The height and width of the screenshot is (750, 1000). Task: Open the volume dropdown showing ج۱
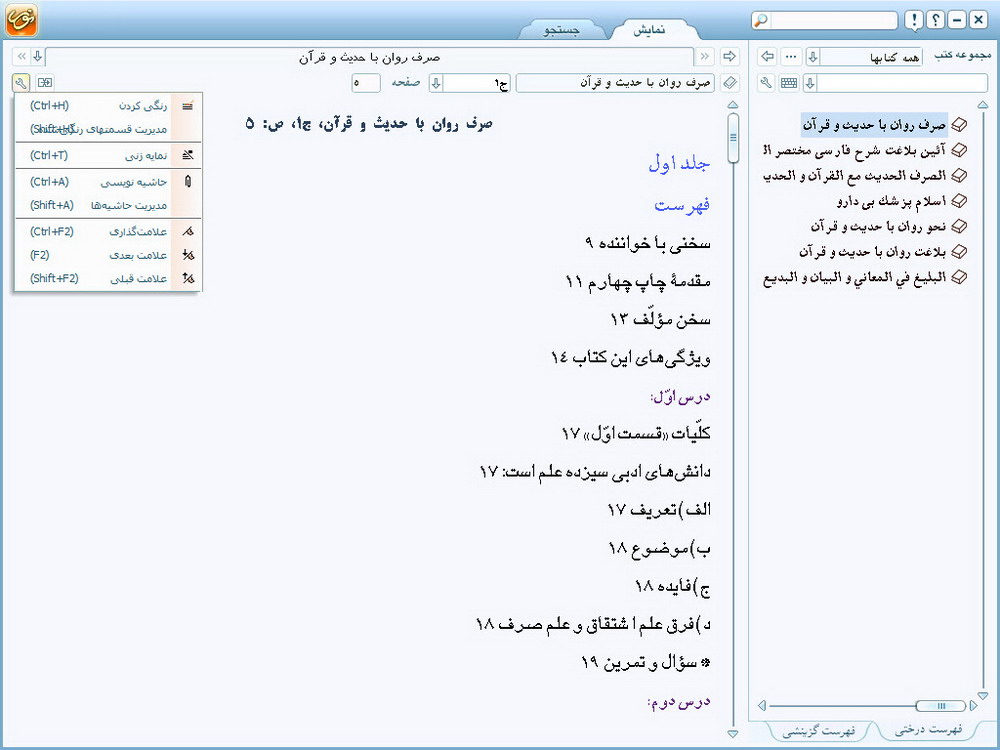tap(436, 83)
